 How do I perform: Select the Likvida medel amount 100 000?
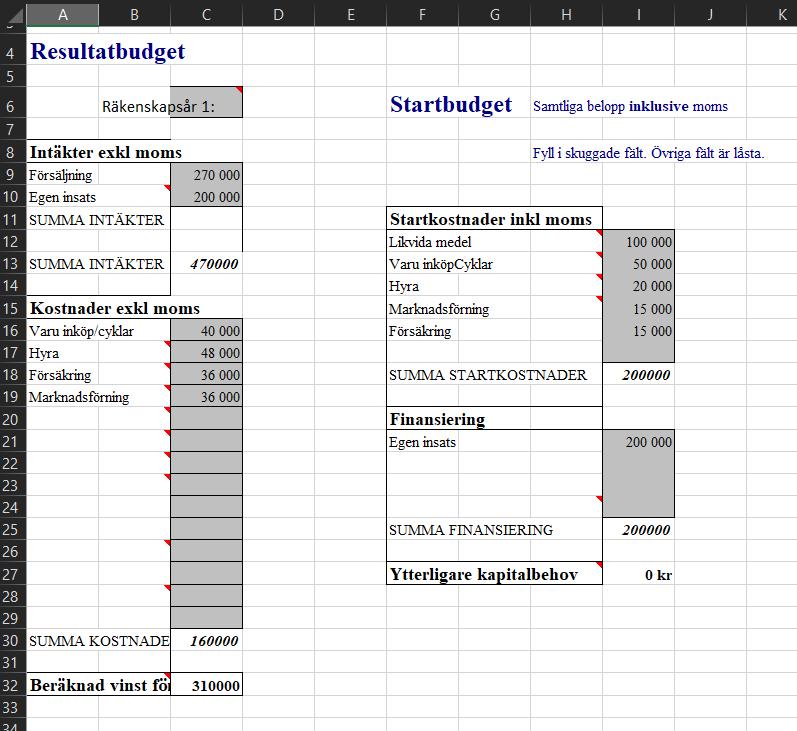[638, 242]
